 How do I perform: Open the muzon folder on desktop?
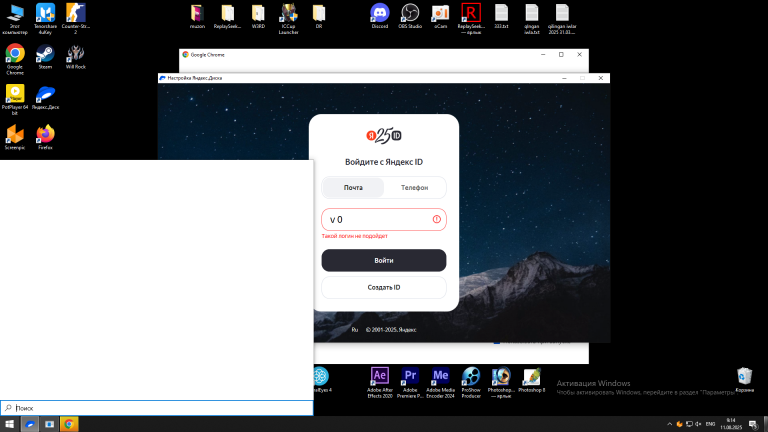(197, 17)
